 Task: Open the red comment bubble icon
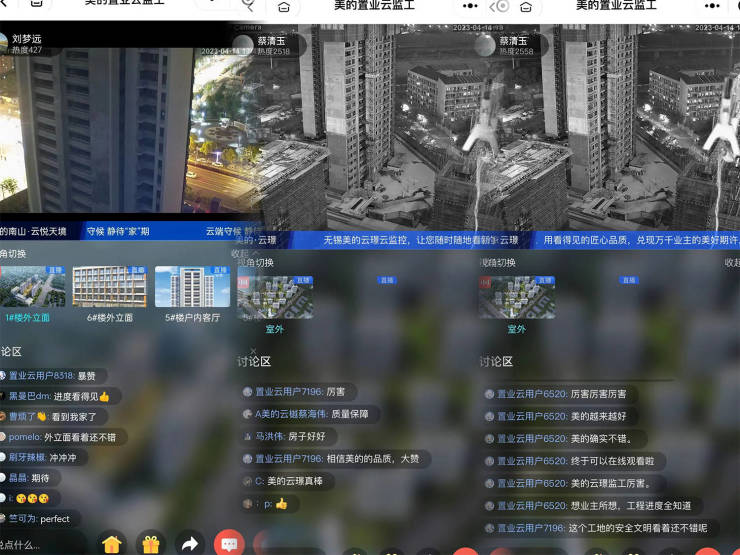tap(229, 544)
